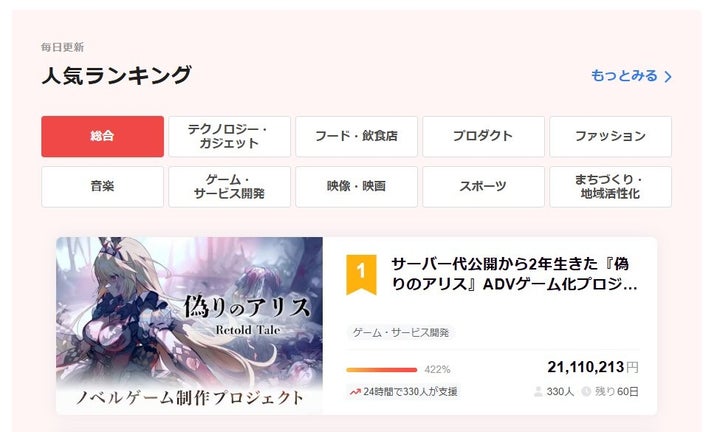Switch to the ファッション tab

(x=610, y=136)
